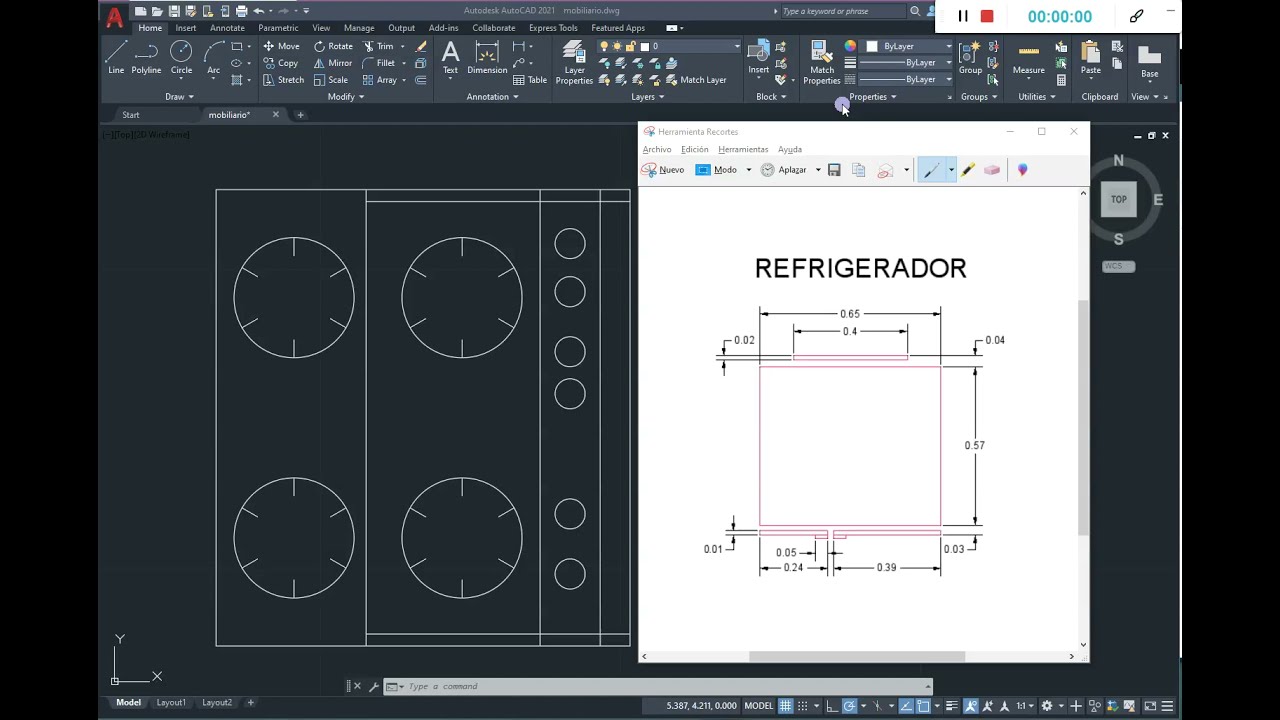
Task: Click Match Layer
Action: (695, 80)
